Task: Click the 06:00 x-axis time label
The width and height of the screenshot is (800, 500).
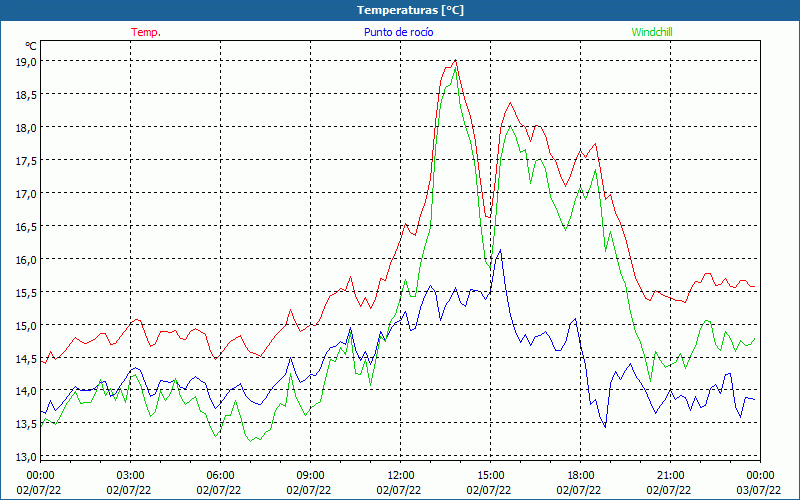Action: coord(220,476)
